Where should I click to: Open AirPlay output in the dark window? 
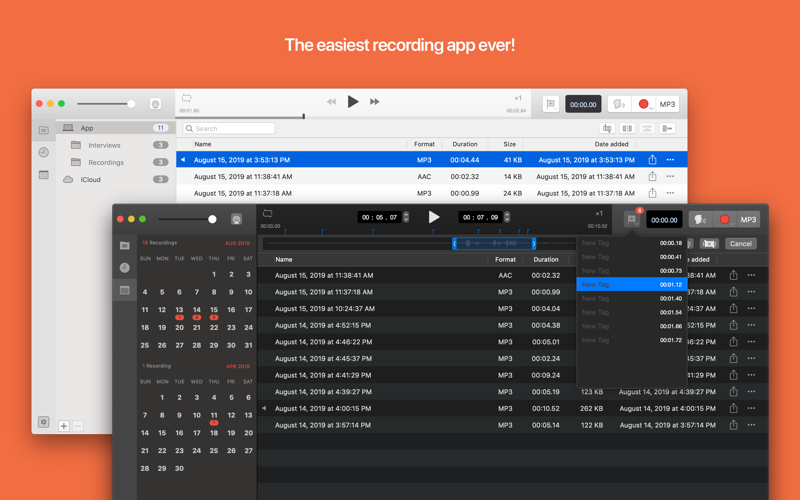236,219
